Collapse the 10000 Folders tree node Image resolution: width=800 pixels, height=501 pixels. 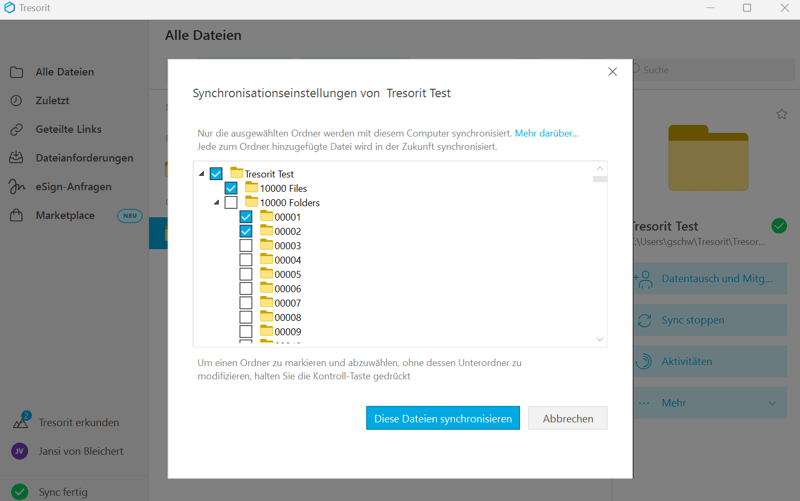point(217,203)
